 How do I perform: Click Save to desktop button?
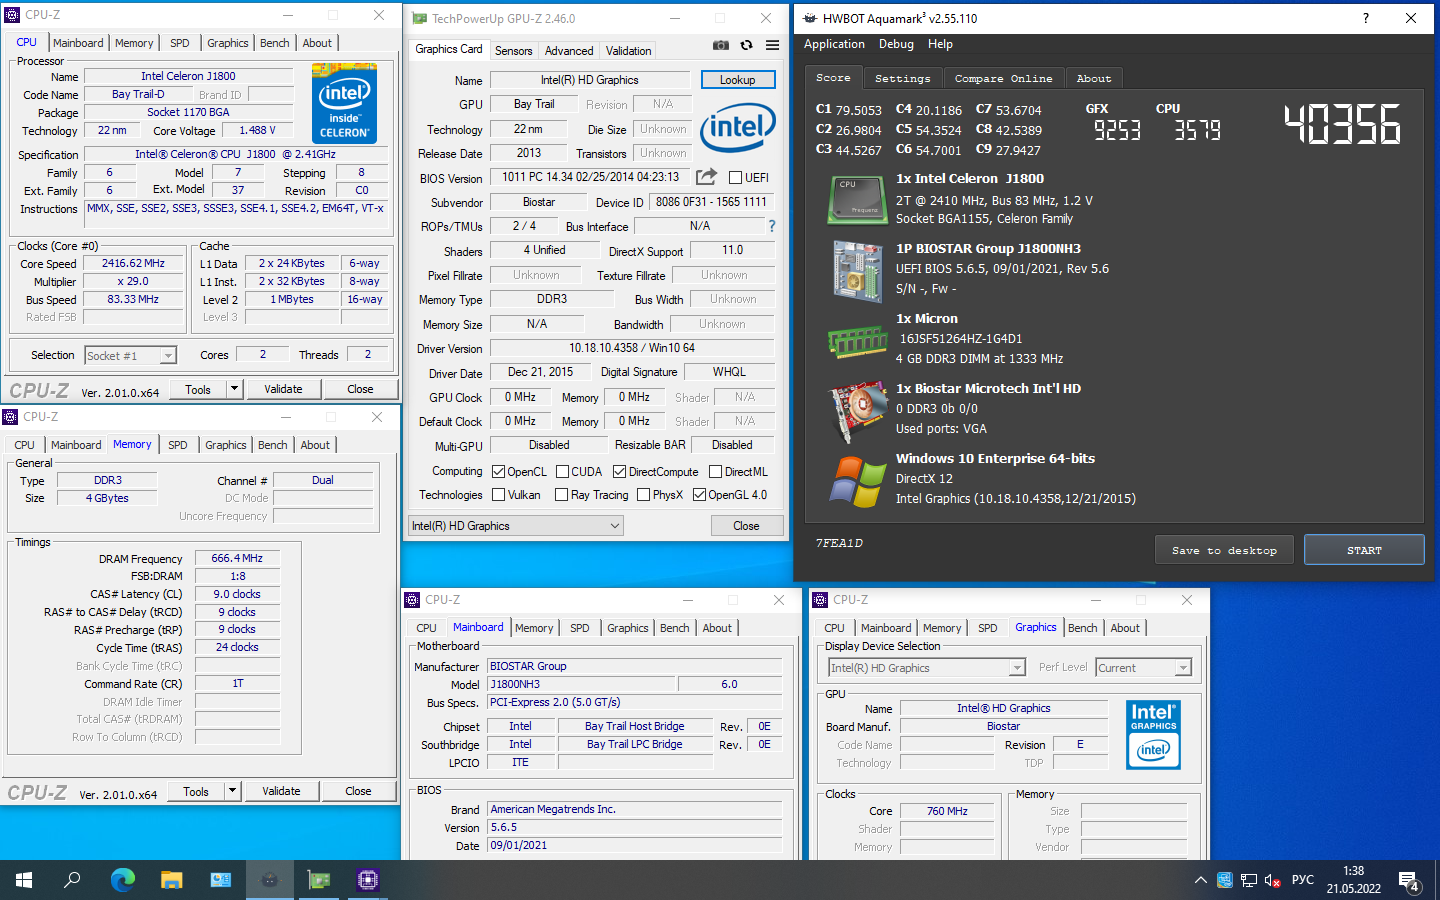[x=1224, y=550]
